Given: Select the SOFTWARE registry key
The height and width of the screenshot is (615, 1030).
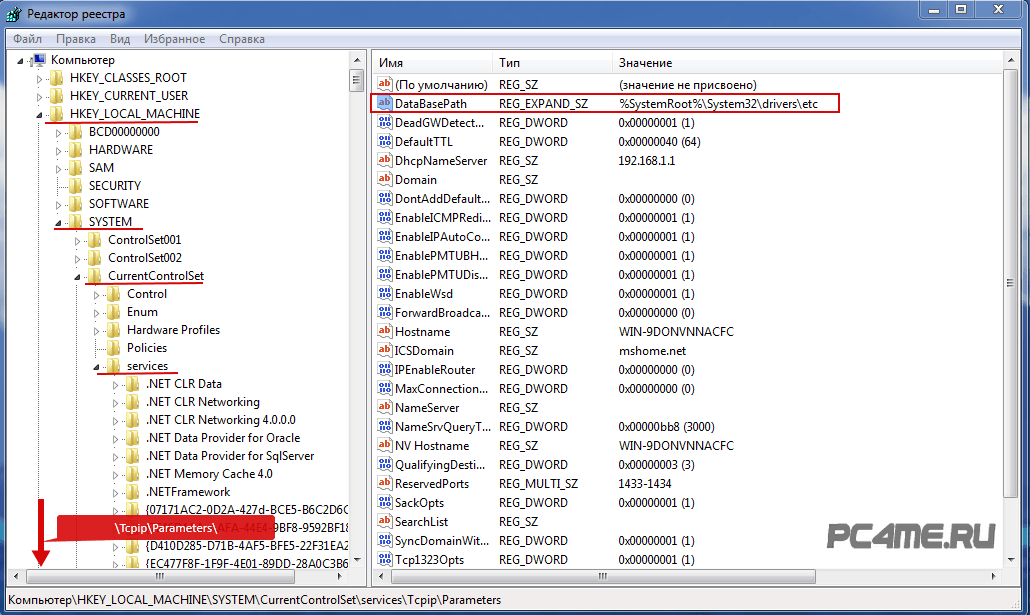Looking at the screenshot, I should (x=118, y=204).
